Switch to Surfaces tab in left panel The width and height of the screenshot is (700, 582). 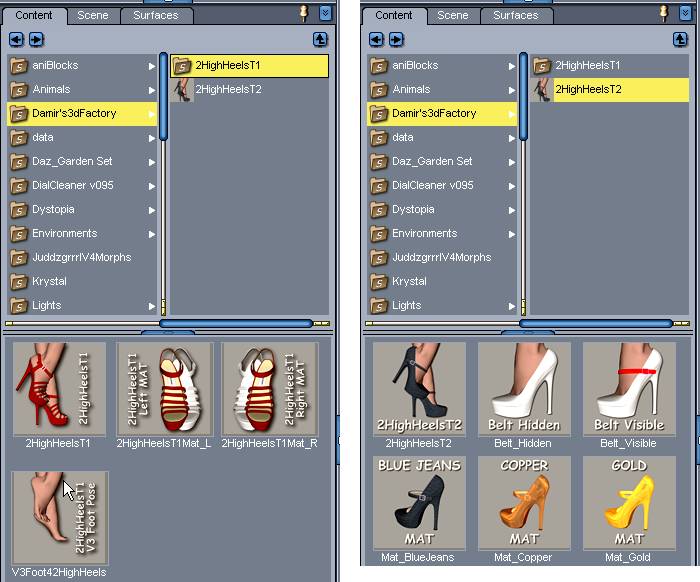(156, 16)
